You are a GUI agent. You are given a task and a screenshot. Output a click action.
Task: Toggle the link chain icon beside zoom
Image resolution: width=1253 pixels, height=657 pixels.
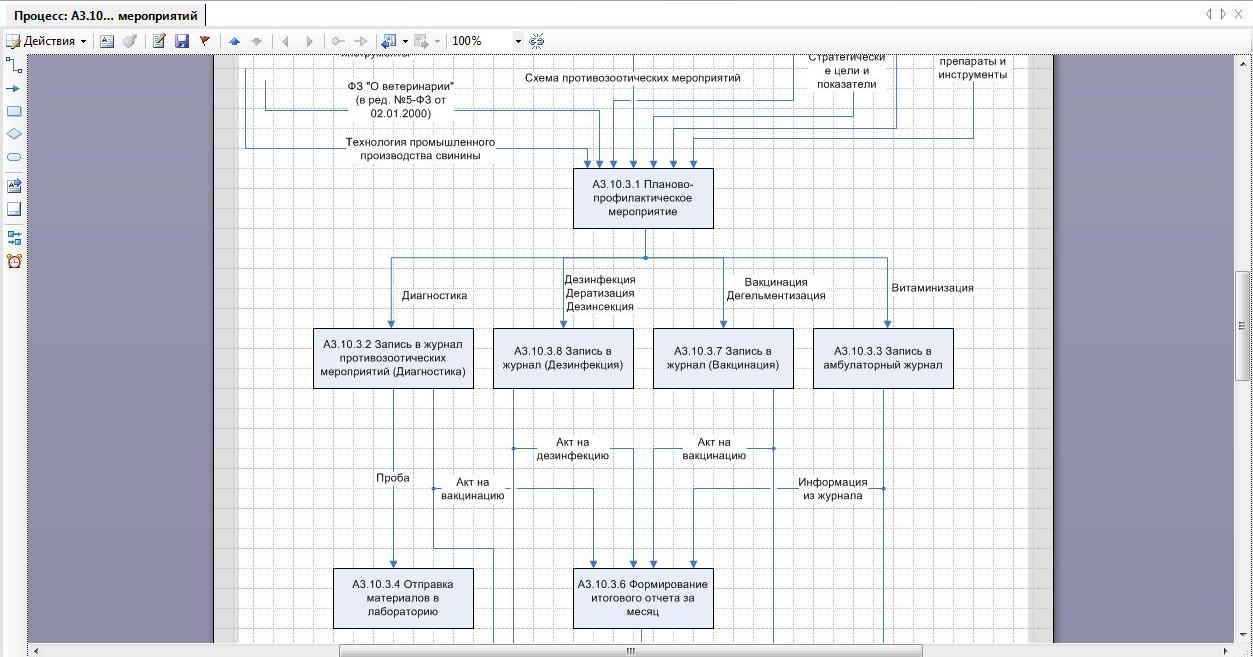[x=537, y=41]
